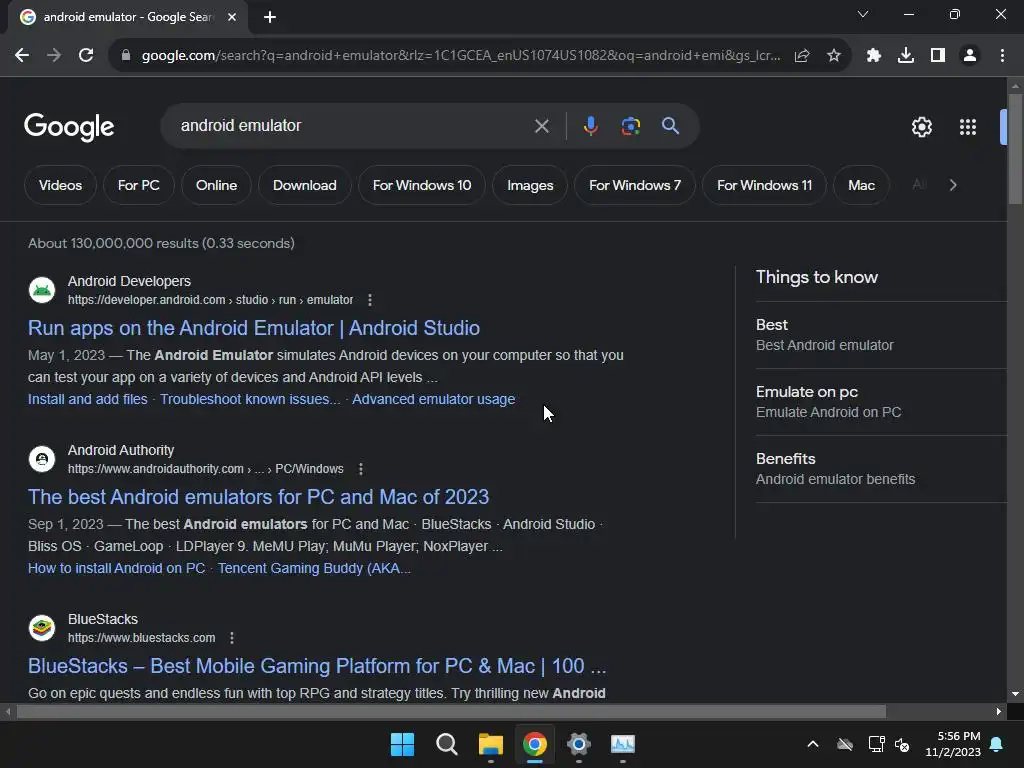Open Run apps on the Android Emulator

(253, 328)
